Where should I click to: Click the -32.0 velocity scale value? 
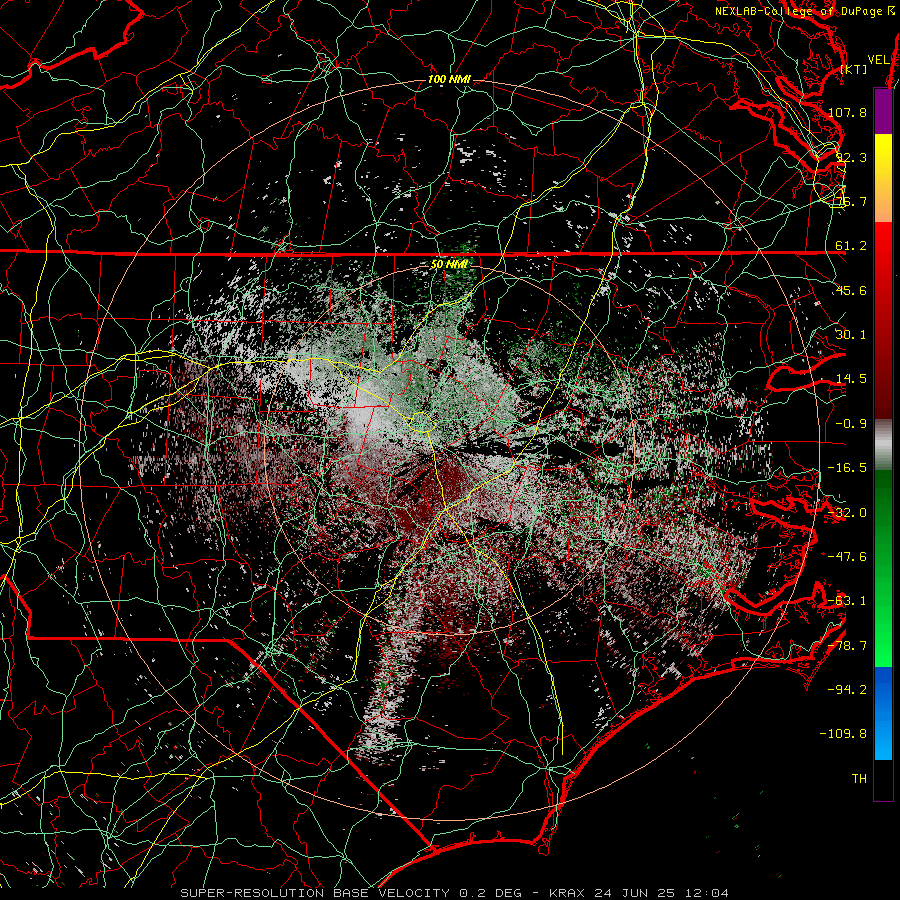[x=847, y=513]
